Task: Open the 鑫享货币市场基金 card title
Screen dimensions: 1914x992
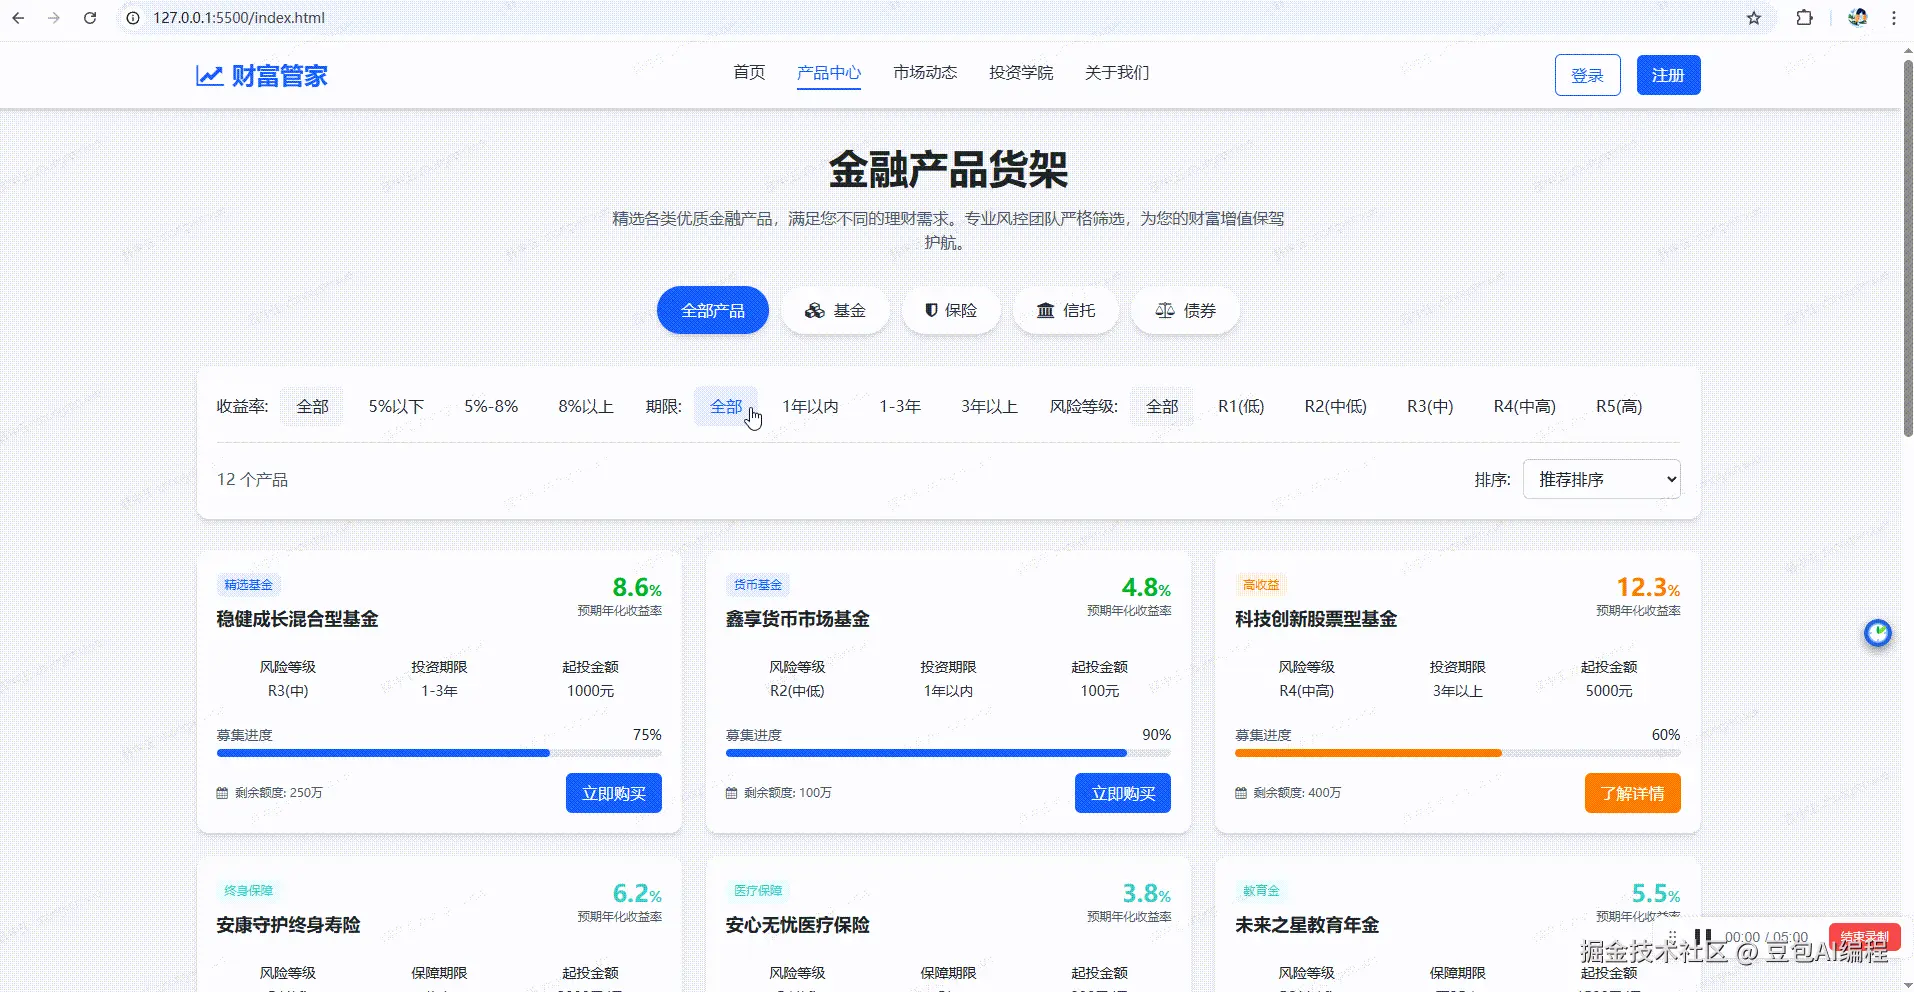Action: click(x=797, y=619)
